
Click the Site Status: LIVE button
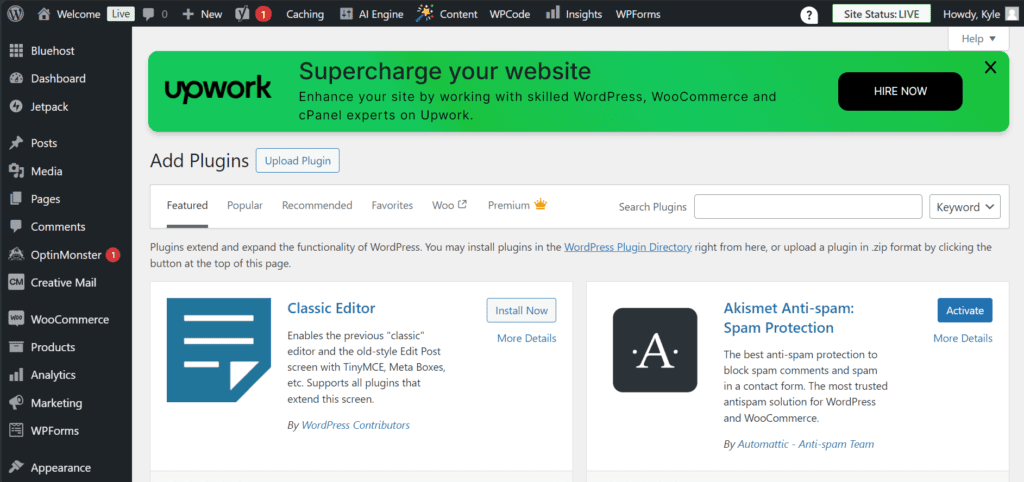pyautogui.click(x=881, y=14)
